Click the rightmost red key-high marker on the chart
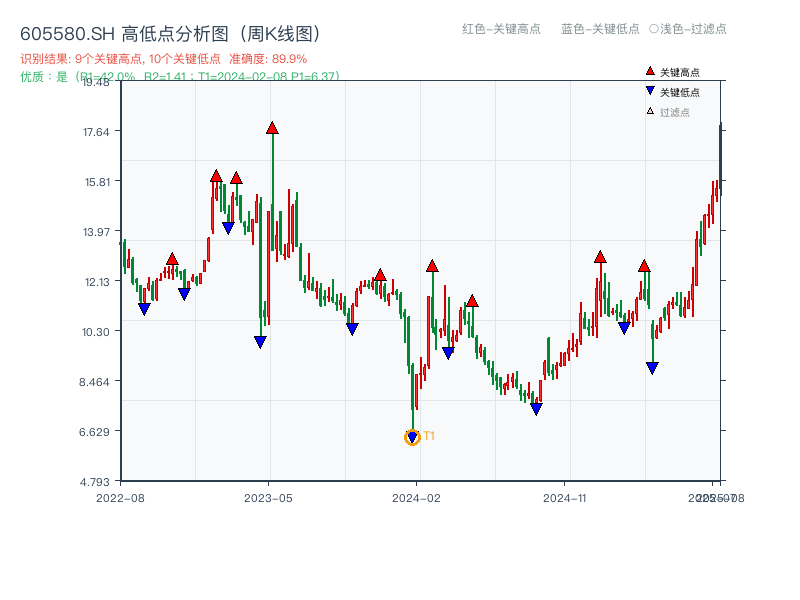800x600 pixels. point(644,266)
